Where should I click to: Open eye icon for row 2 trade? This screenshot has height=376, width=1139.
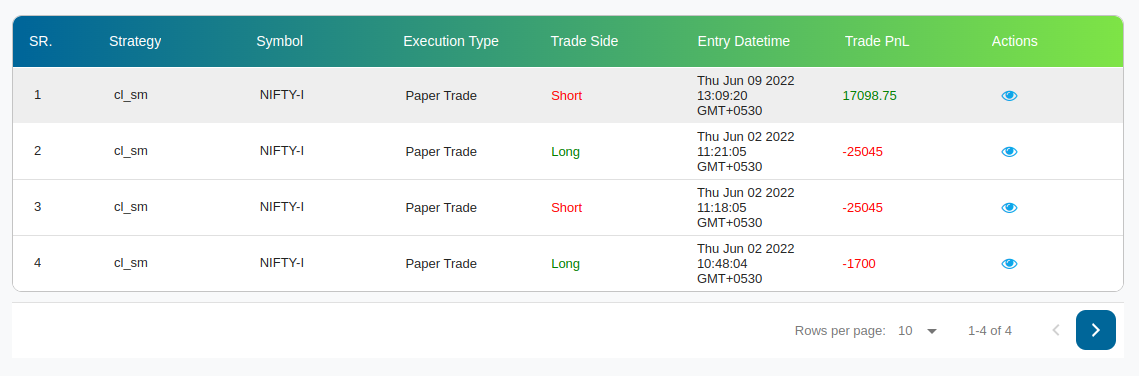pyautogui.click(x=1009, y=152)
